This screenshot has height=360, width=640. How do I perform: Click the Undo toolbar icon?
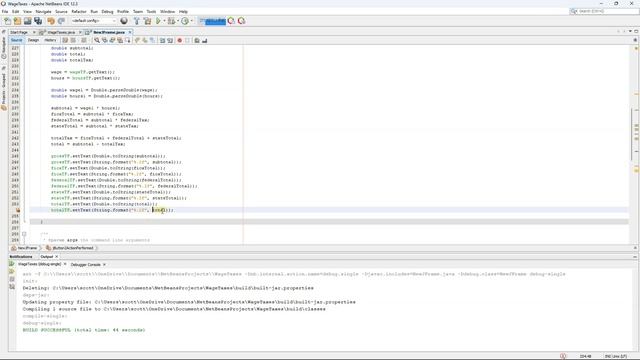coord(51,21)
